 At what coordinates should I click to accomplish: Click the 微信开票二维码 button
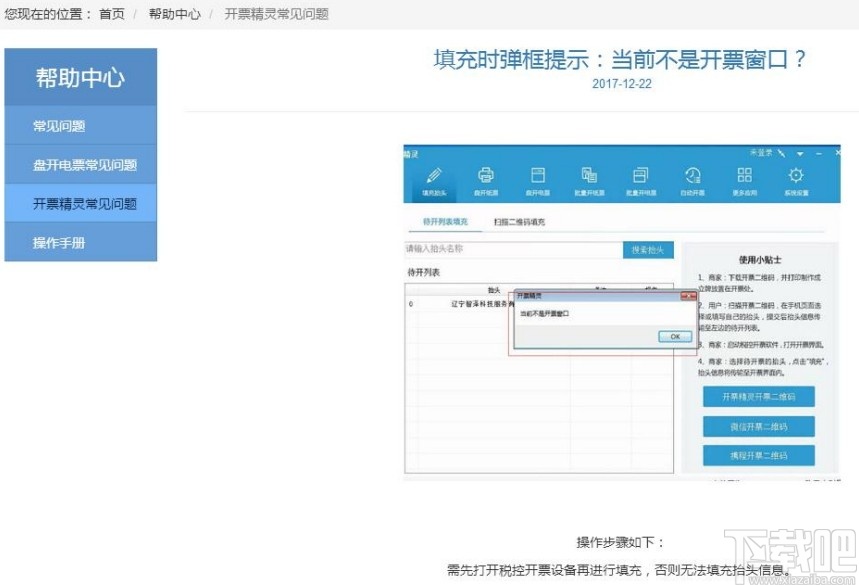[759, 426]
